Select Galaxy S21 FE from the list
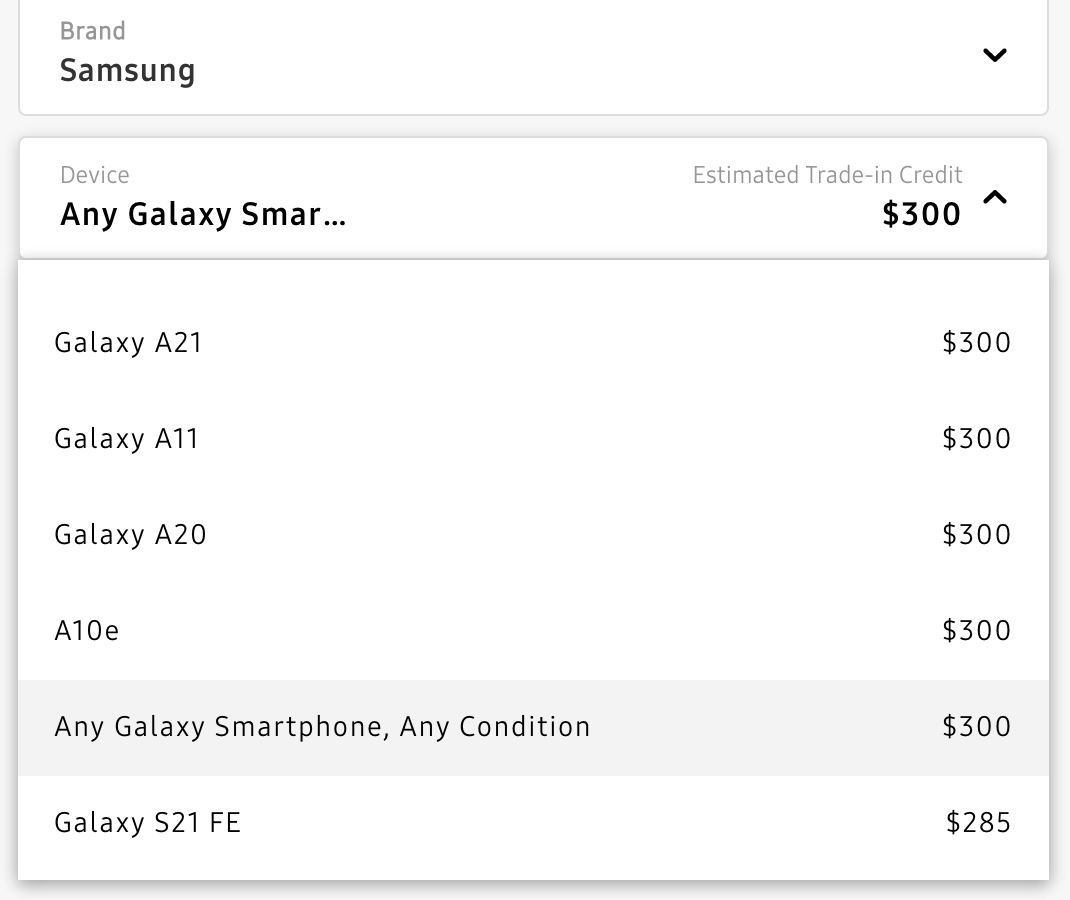The image size is (1070, 900). click(x=147, y=823)
